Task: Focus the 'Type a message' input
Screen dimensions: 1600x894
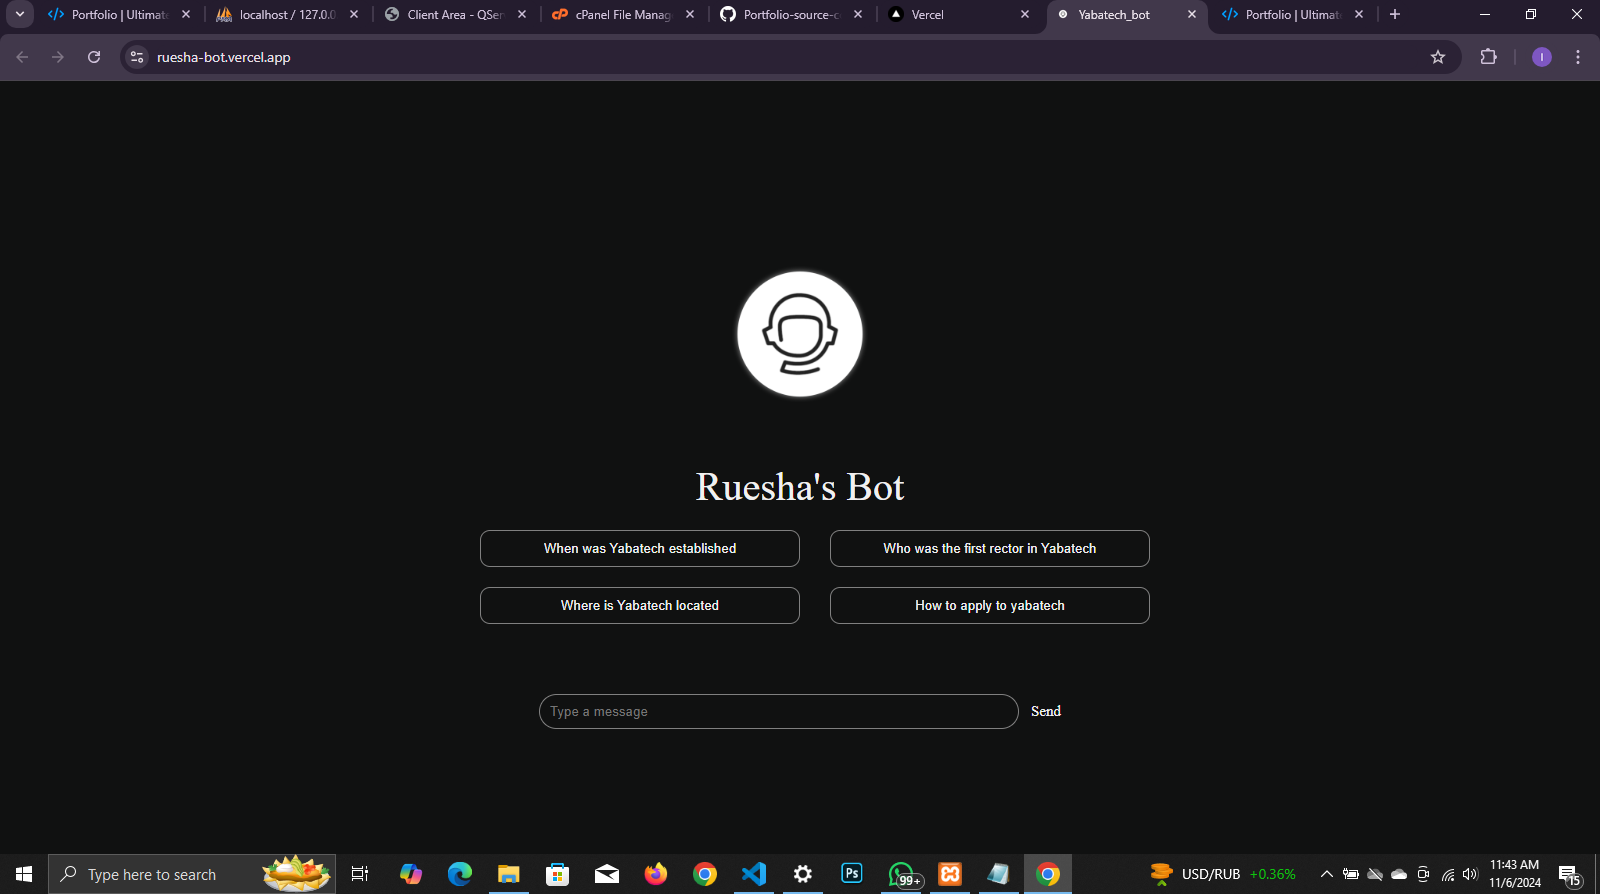Action: (x=778, y=711)
